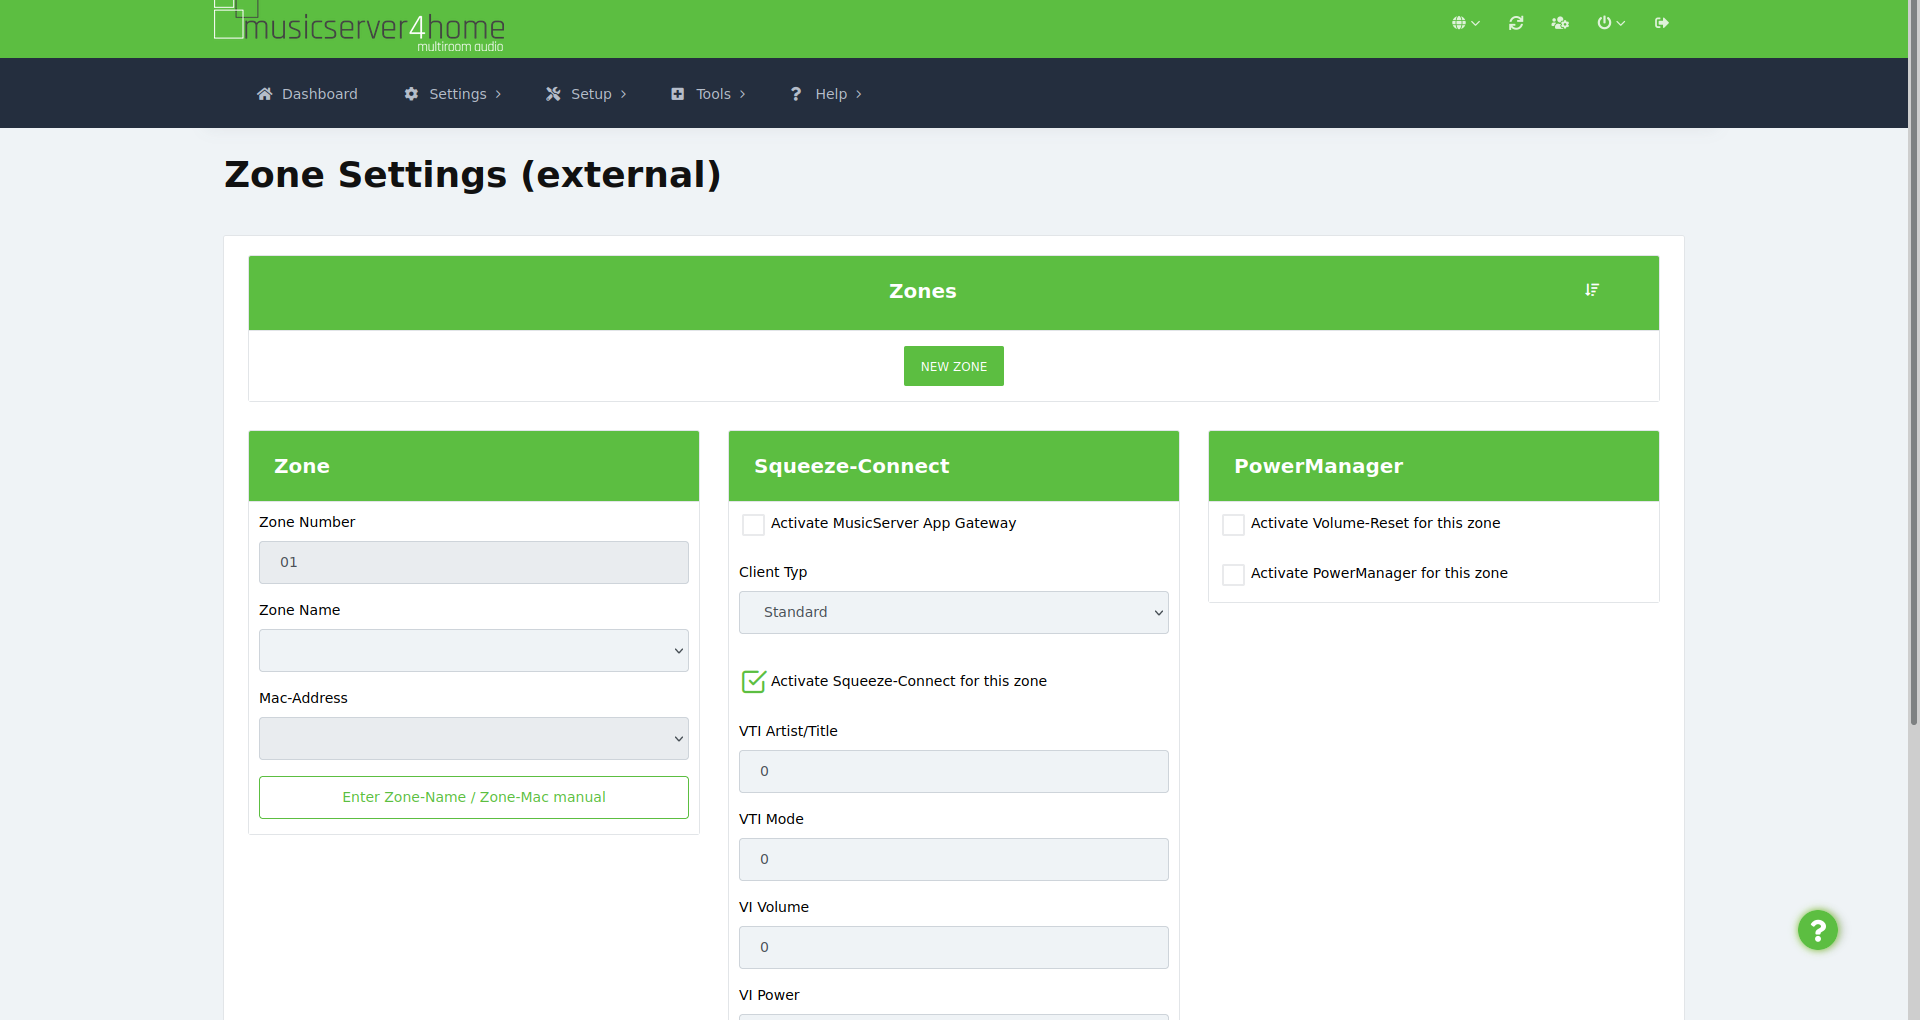This screenshot has height=1020, width=1920.
Task: Enable Activate Volume-Reset for this zone
Action: [1234, 524]
